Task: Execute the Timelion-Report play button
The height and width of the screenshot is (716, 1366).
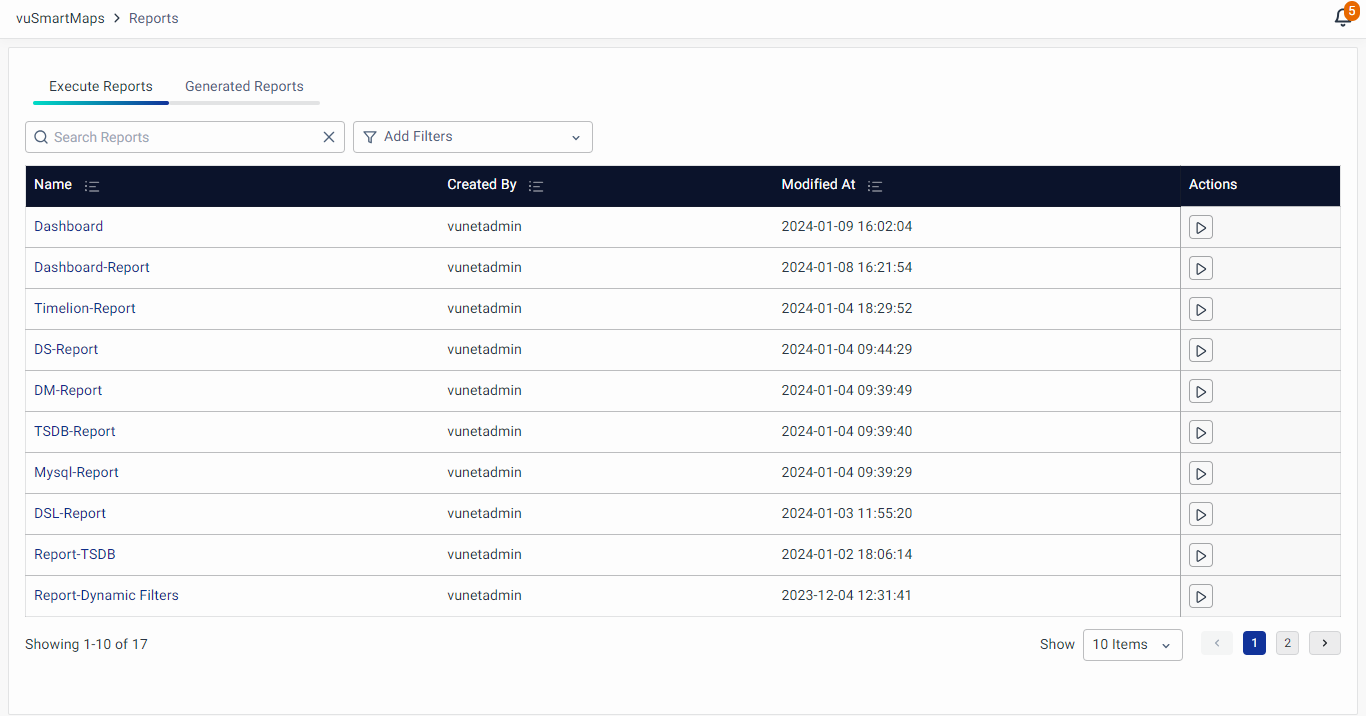Action: click(1201, 310)
